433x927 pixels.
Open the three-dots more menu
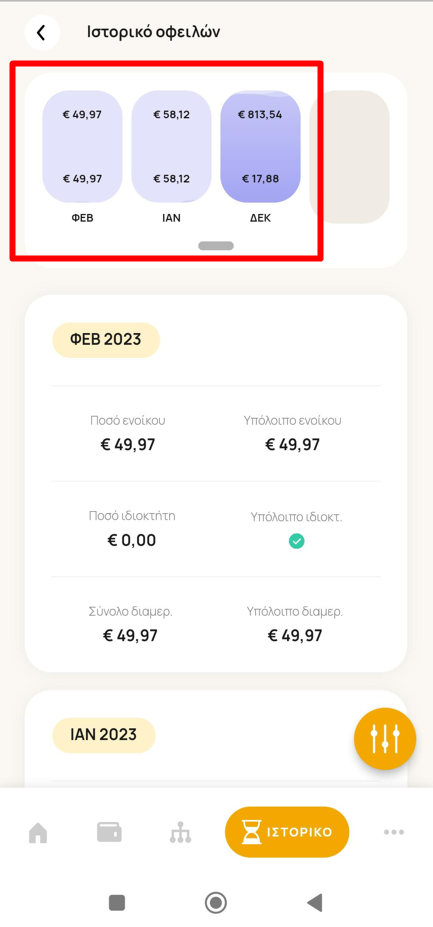pyautogui.click(x=393, y=832)
